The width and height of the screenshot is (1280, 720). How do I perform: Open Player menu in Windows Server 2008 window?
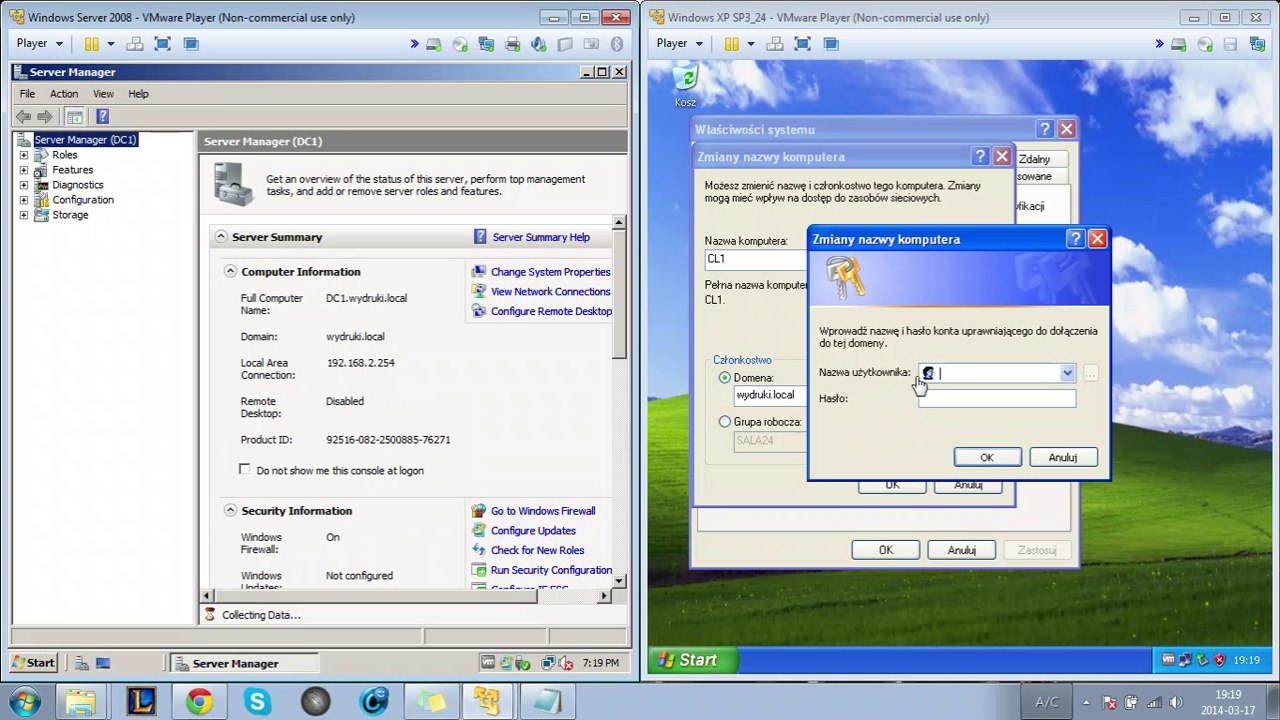39,44
